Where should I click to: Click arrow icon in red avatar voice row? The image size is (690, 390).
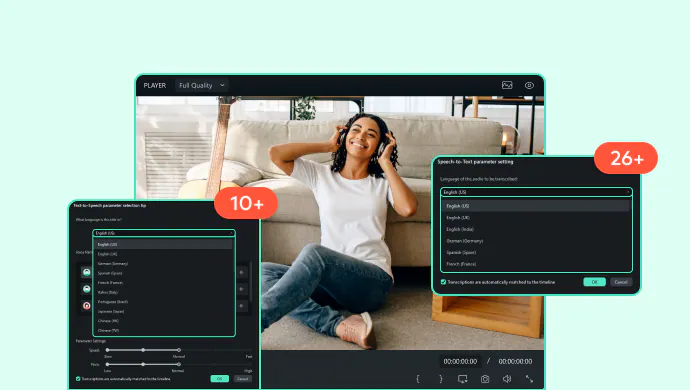(x=242, y=305)
